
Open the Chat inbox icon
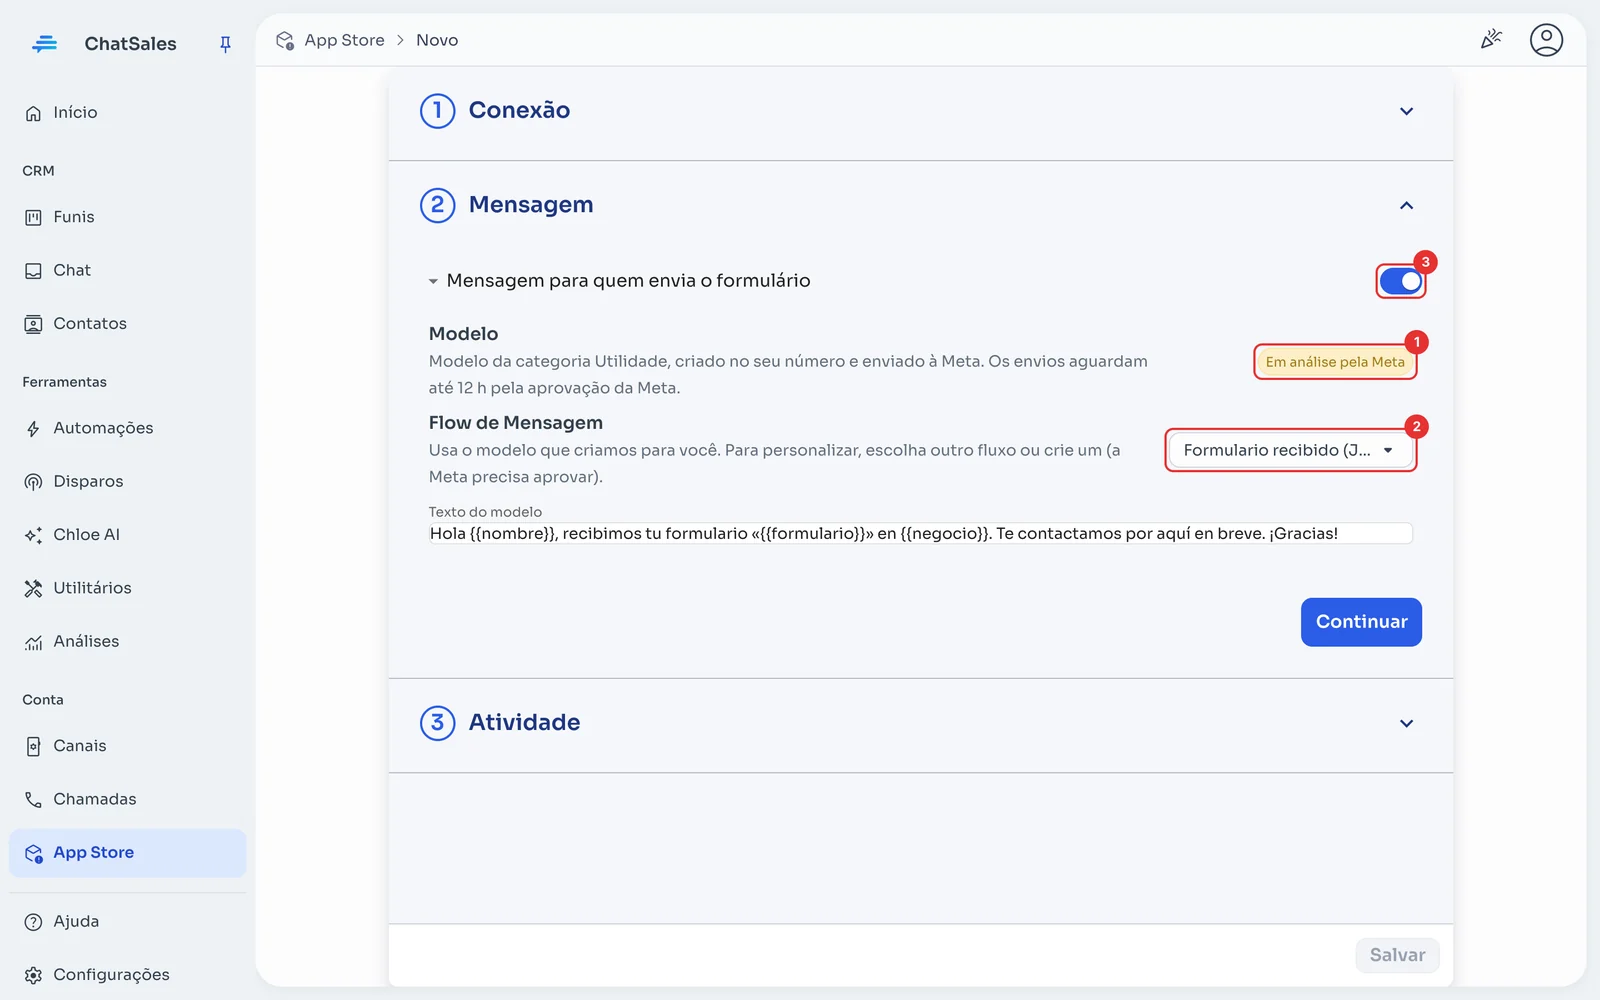pyautogui.click(x=33, y=271)
